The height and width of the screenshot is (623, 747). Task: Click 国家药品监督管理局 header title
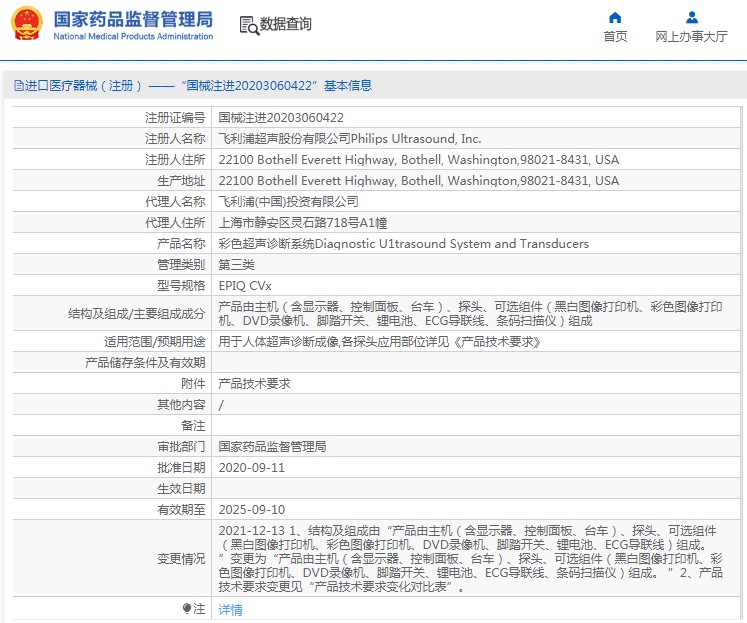coord(133,19)
